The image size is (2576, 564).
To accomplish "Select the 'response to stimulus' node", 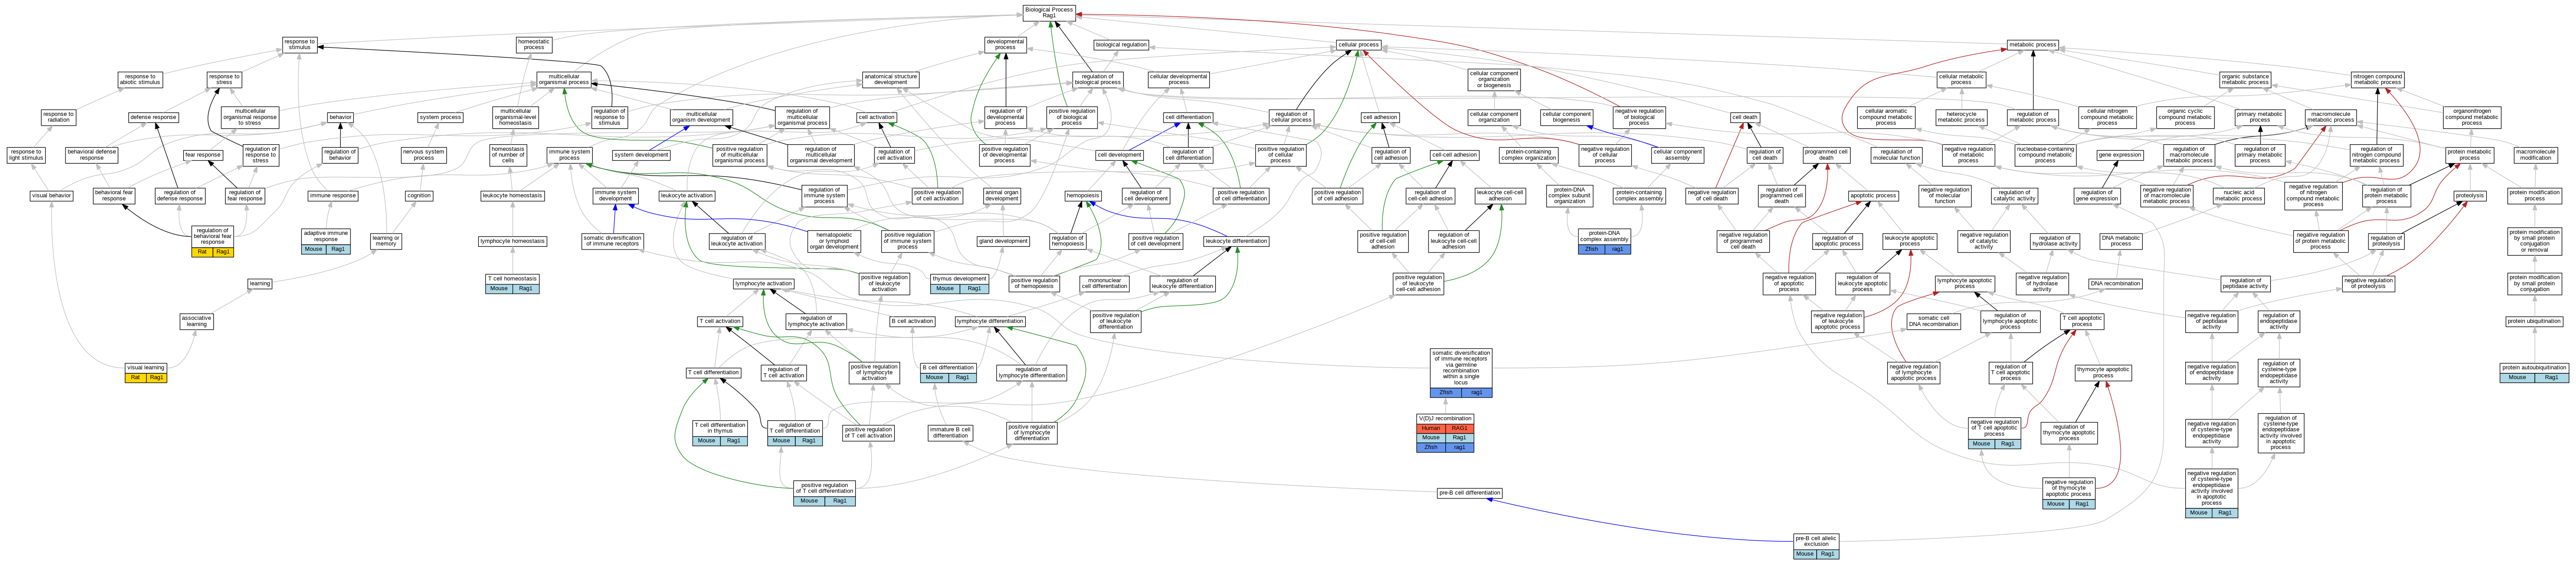I will (300, 45).
